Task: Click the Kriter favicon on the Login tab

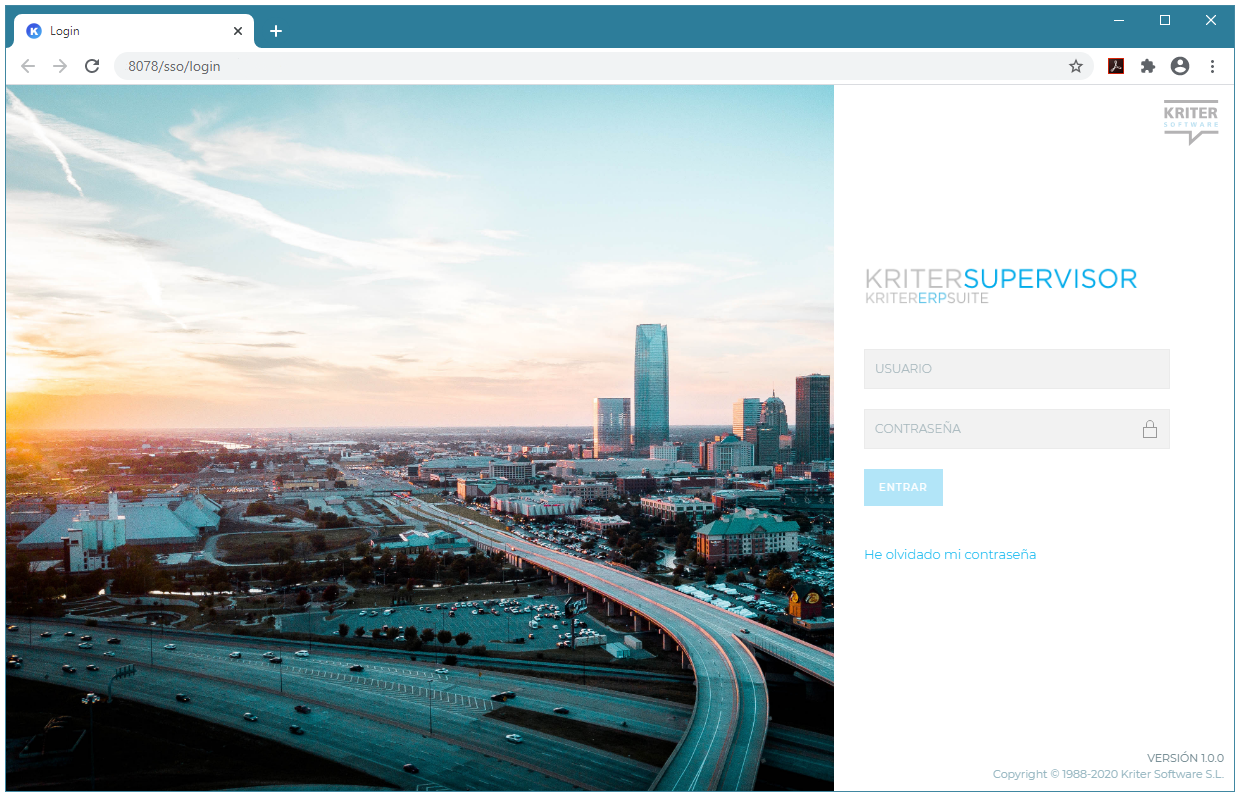Action: point(34,31)
